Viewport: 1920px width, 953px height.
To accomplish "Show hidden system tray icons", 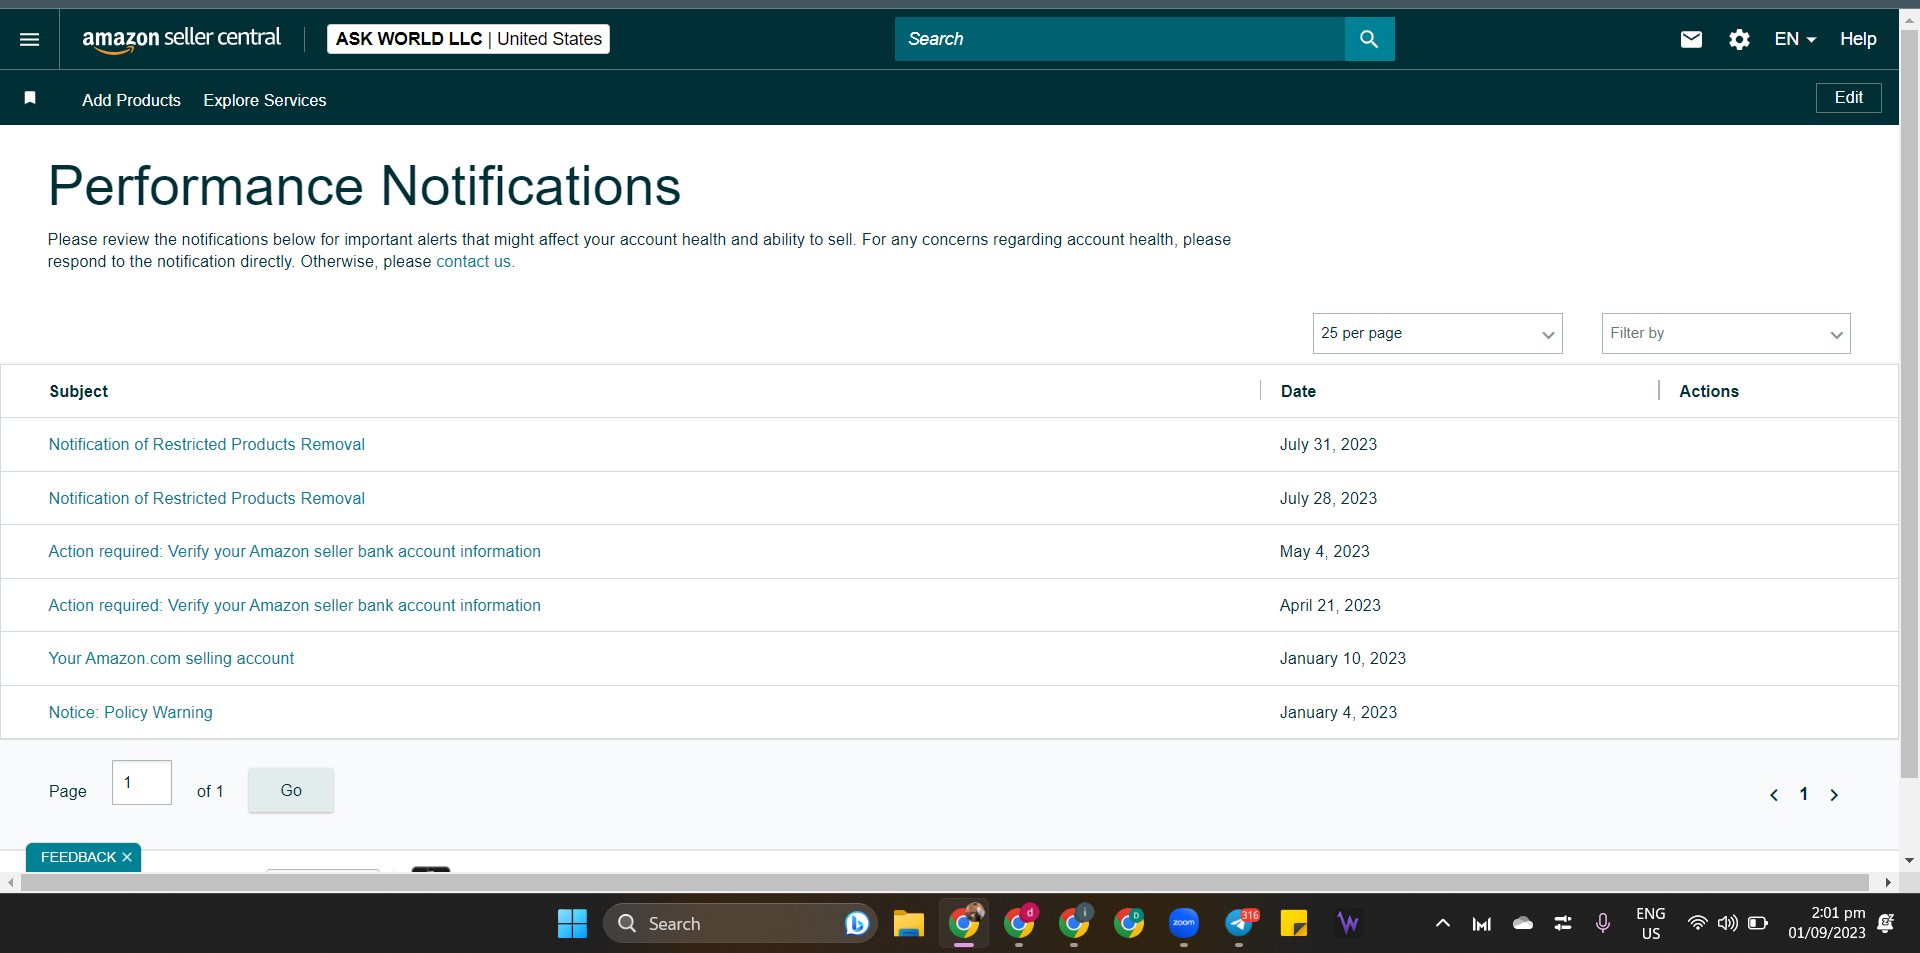I will pyautogui.click(x=1442, y=923).
